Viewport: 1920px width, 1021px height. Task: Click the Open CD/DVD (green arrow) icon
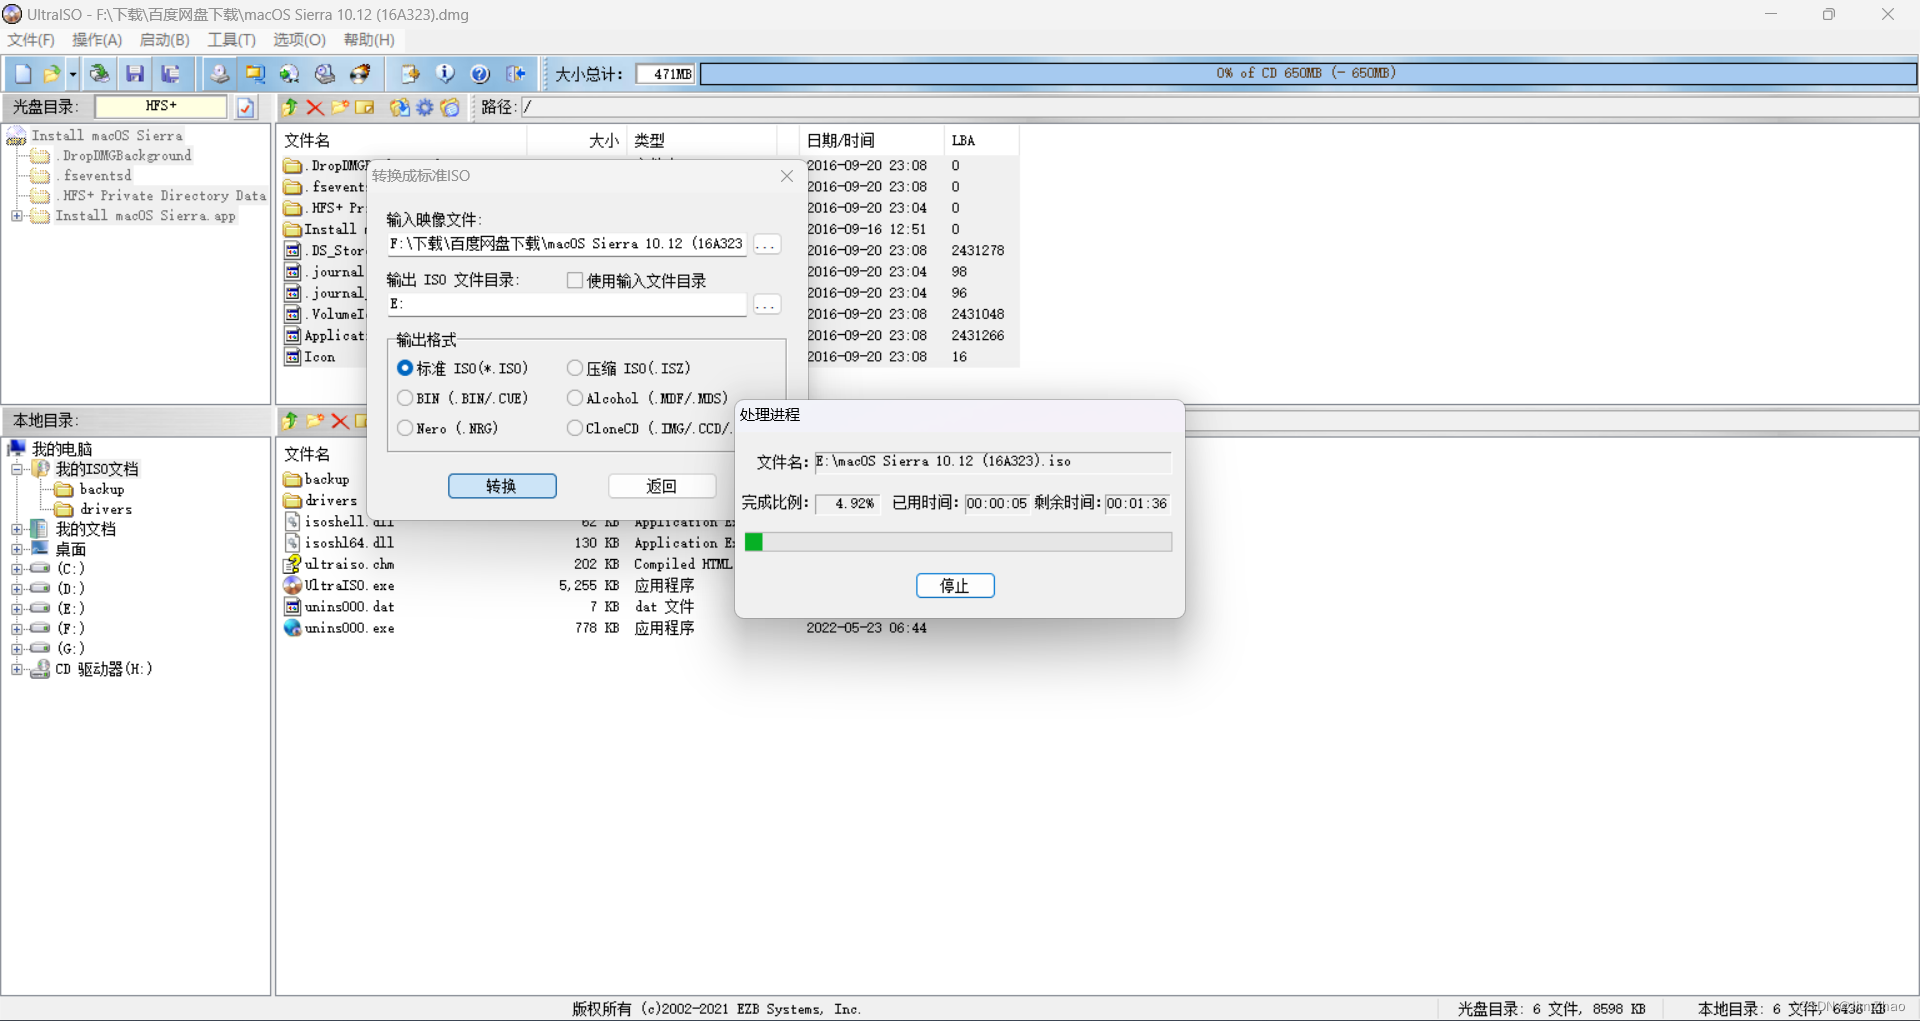[x=99, y=74]
